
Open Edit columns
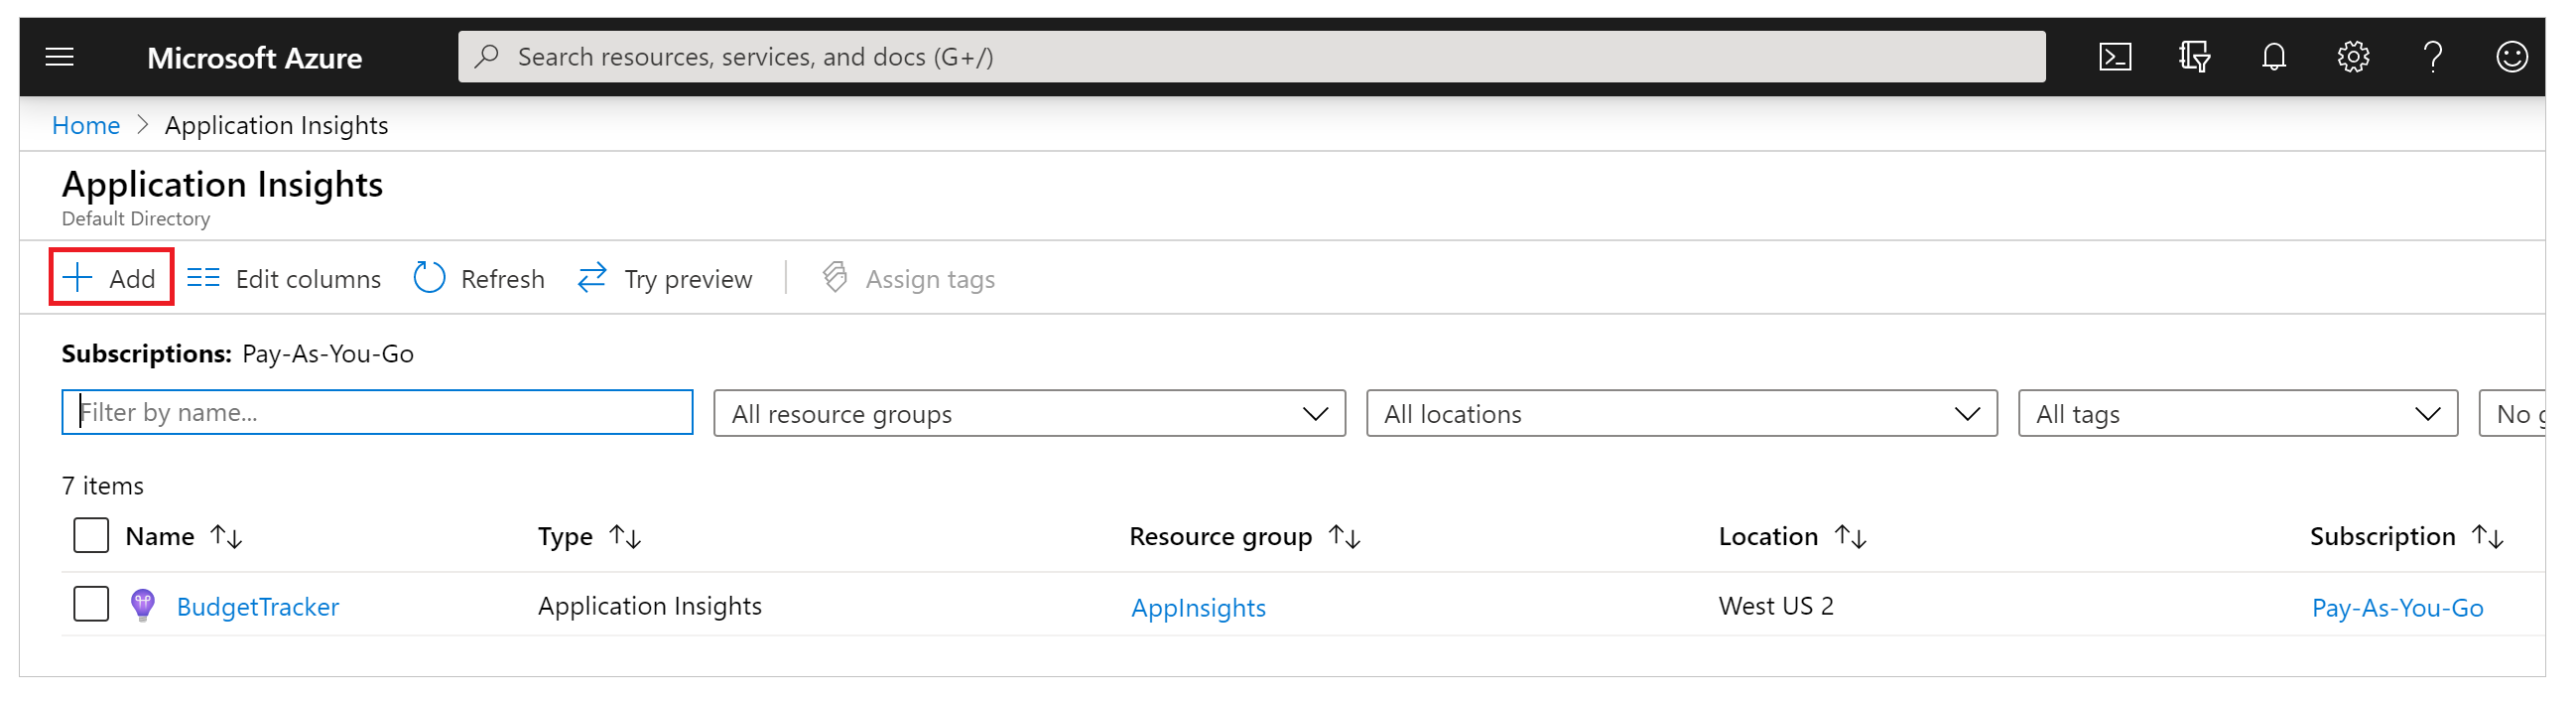coord(284,279)
